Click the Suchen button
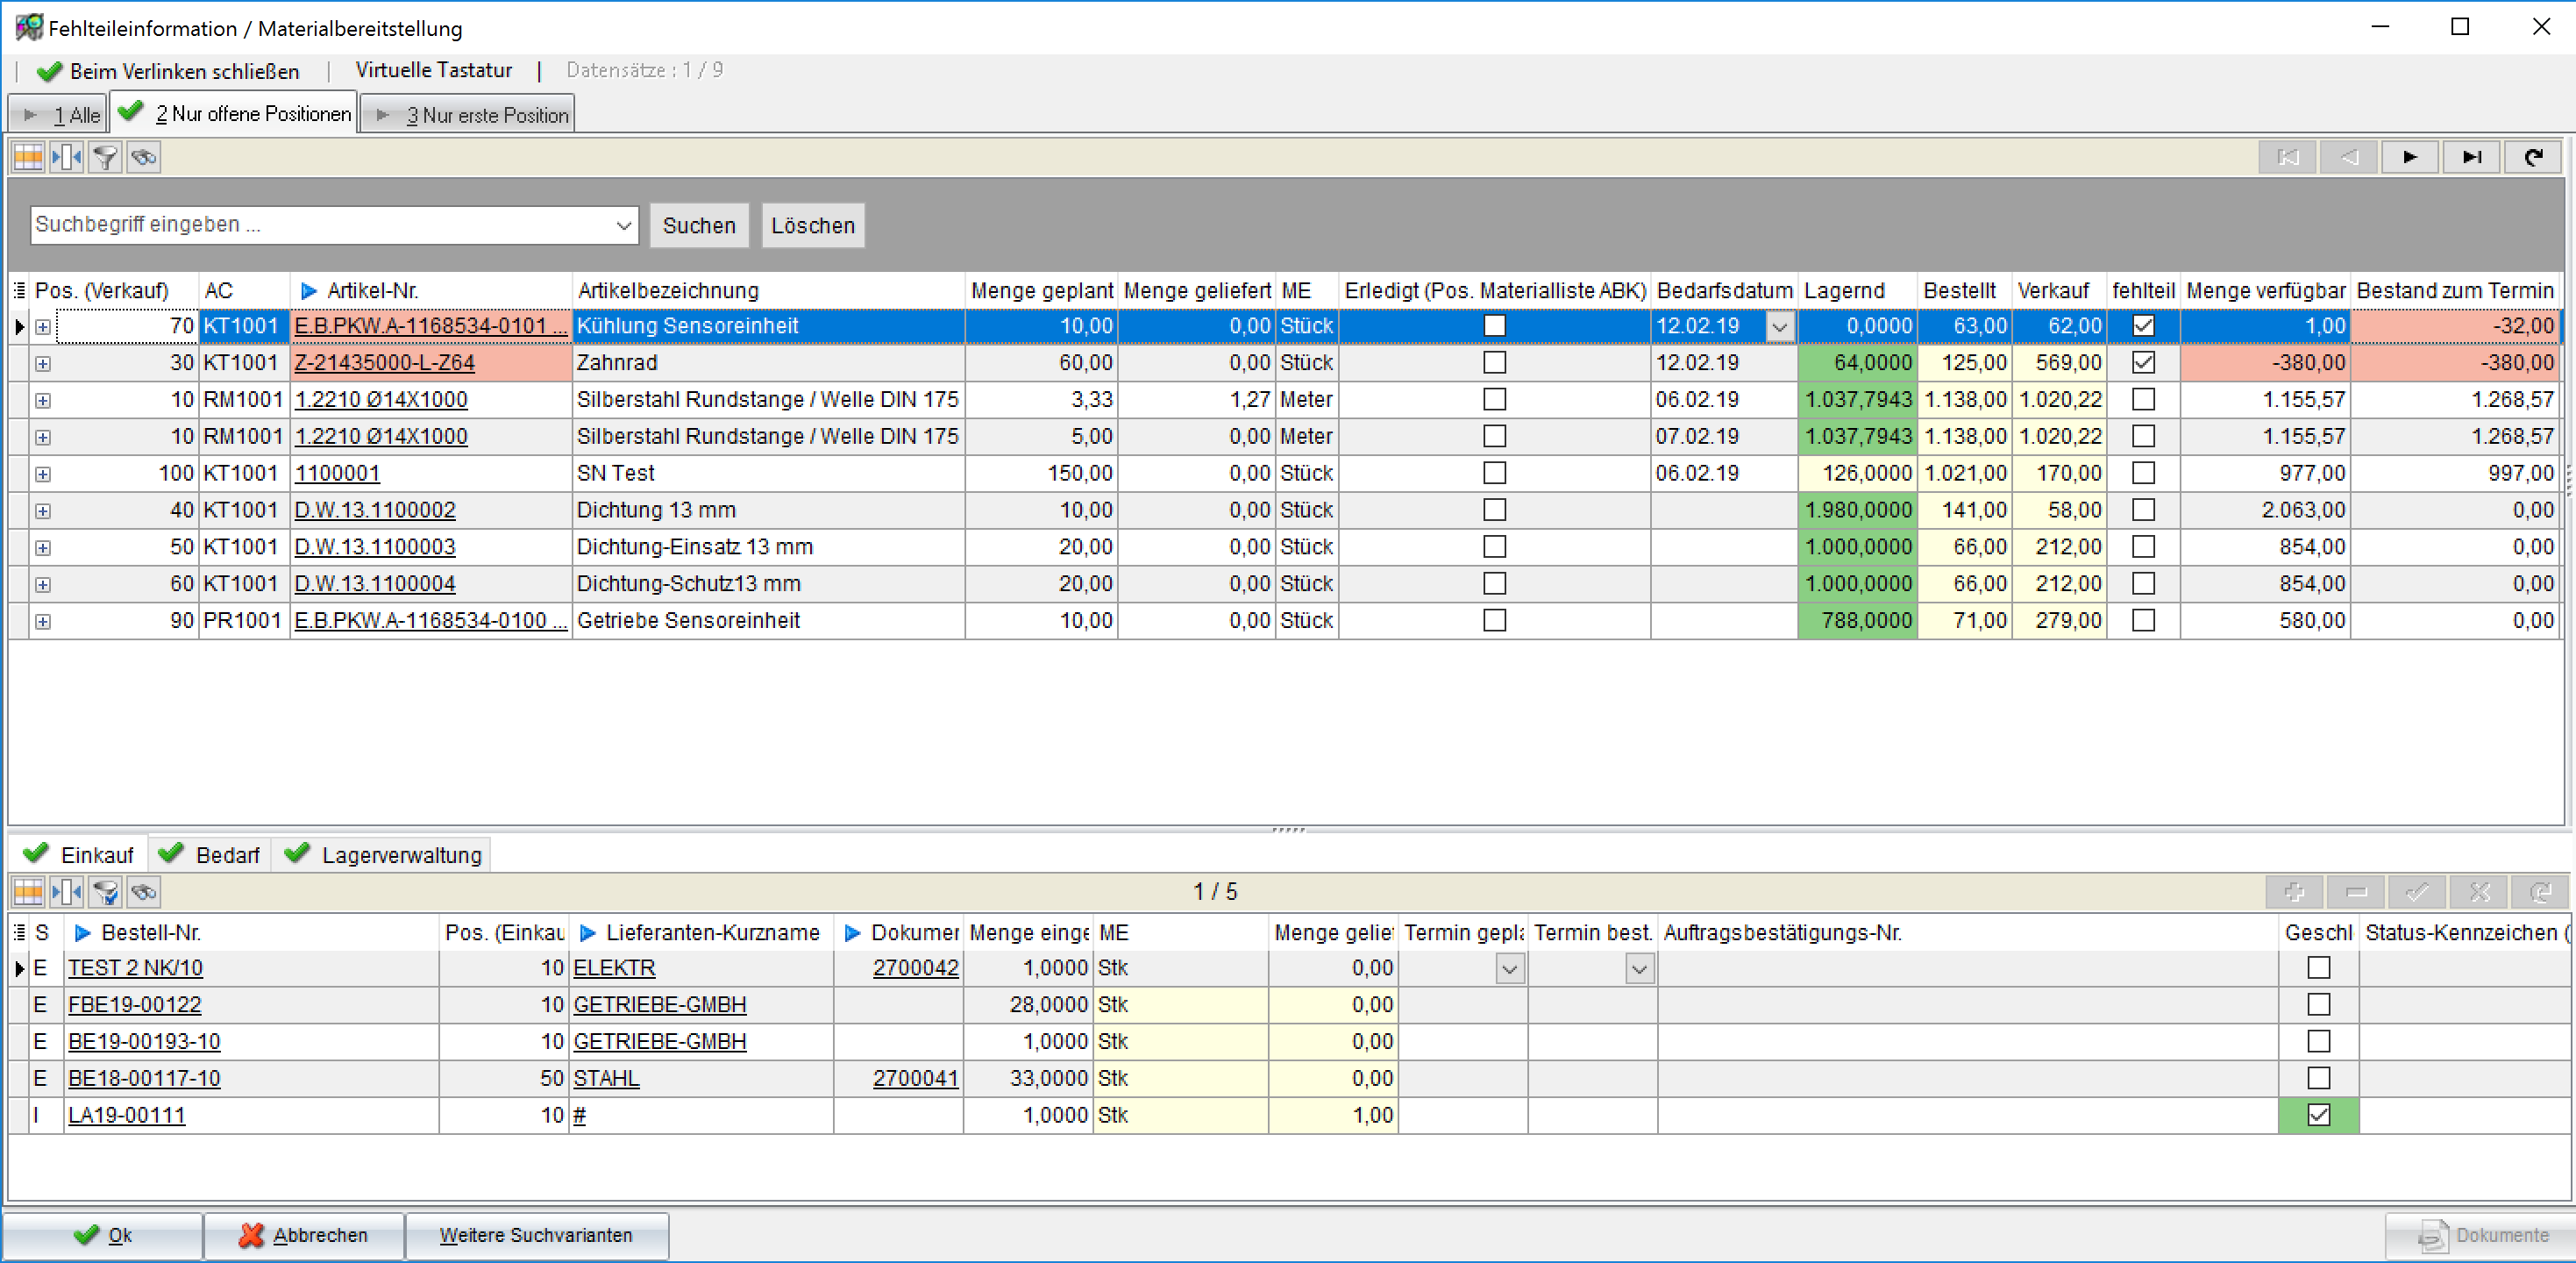 tap(698, 225)
